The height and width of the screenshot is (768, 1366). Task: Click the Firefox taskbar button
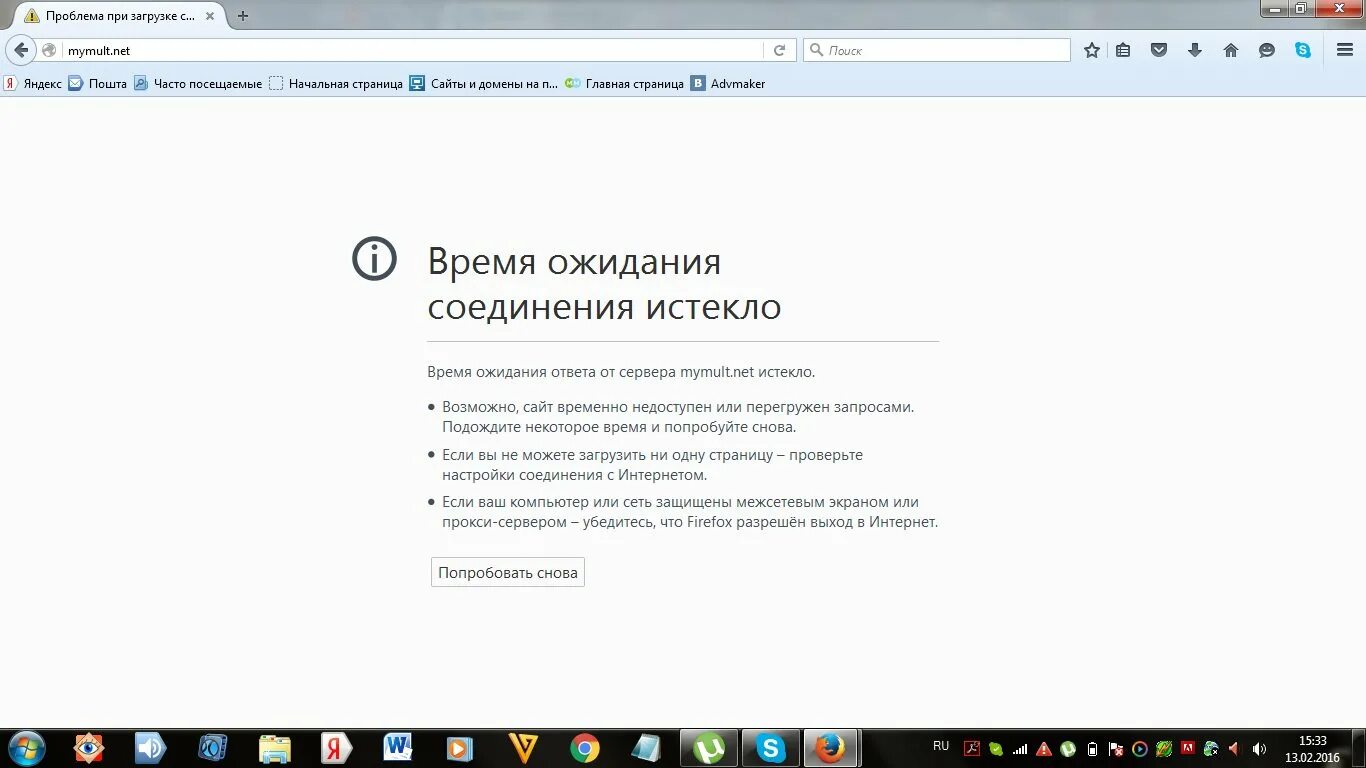(x=830, y=748)
